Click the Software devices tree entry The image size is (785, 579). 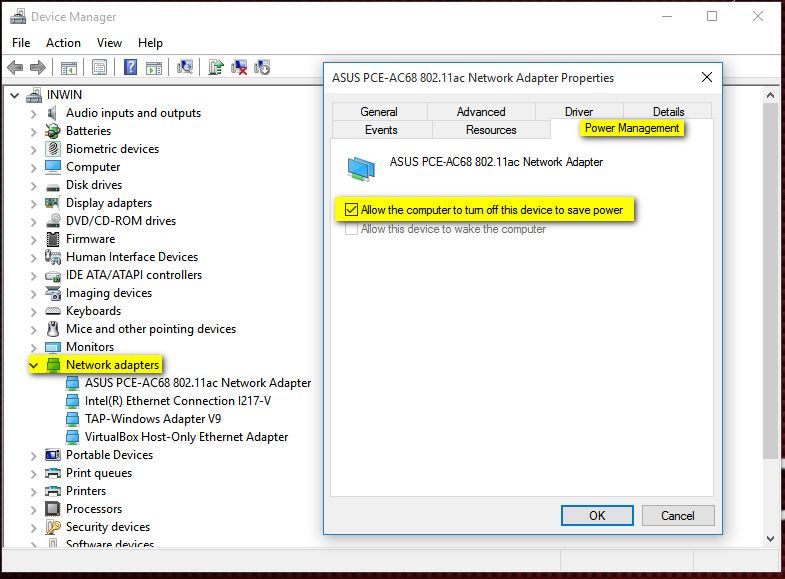[x=110, y=543]
